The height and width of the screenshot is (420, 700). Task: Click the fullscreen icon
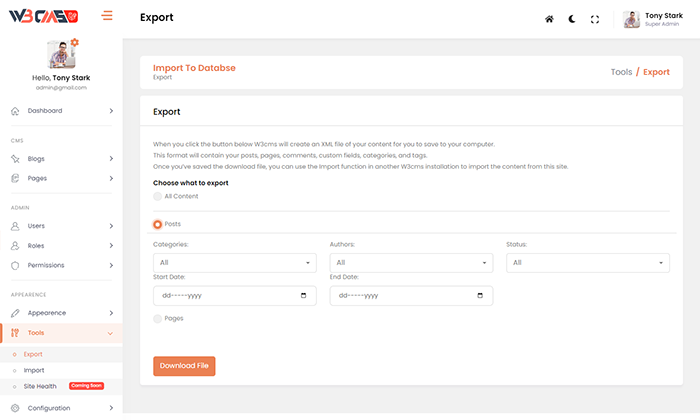pyautogui.click(x=595, y=19)
